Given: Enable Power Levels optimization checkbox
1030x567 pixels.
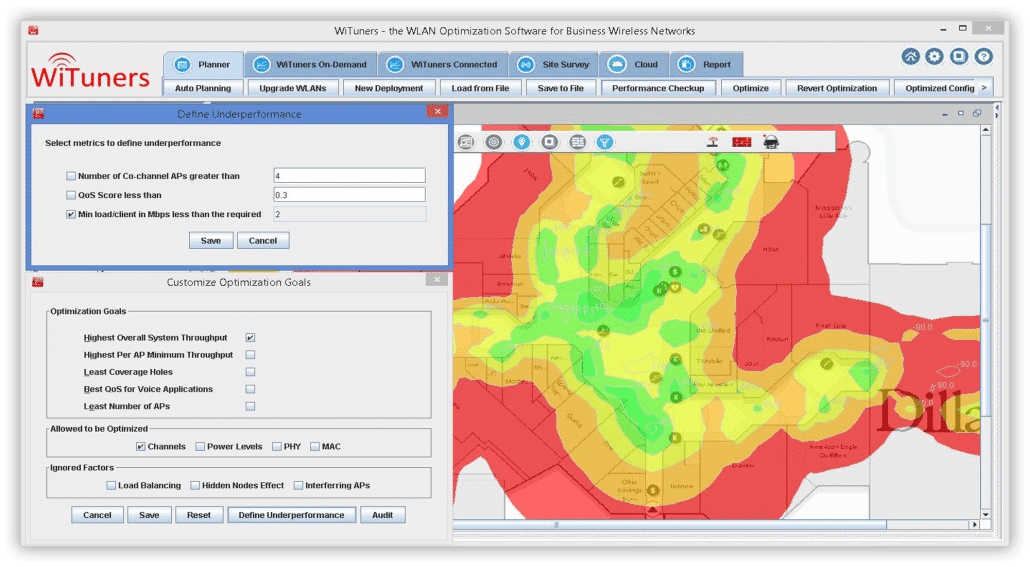Looking at the screenshot, I should [x=200, y=447].
